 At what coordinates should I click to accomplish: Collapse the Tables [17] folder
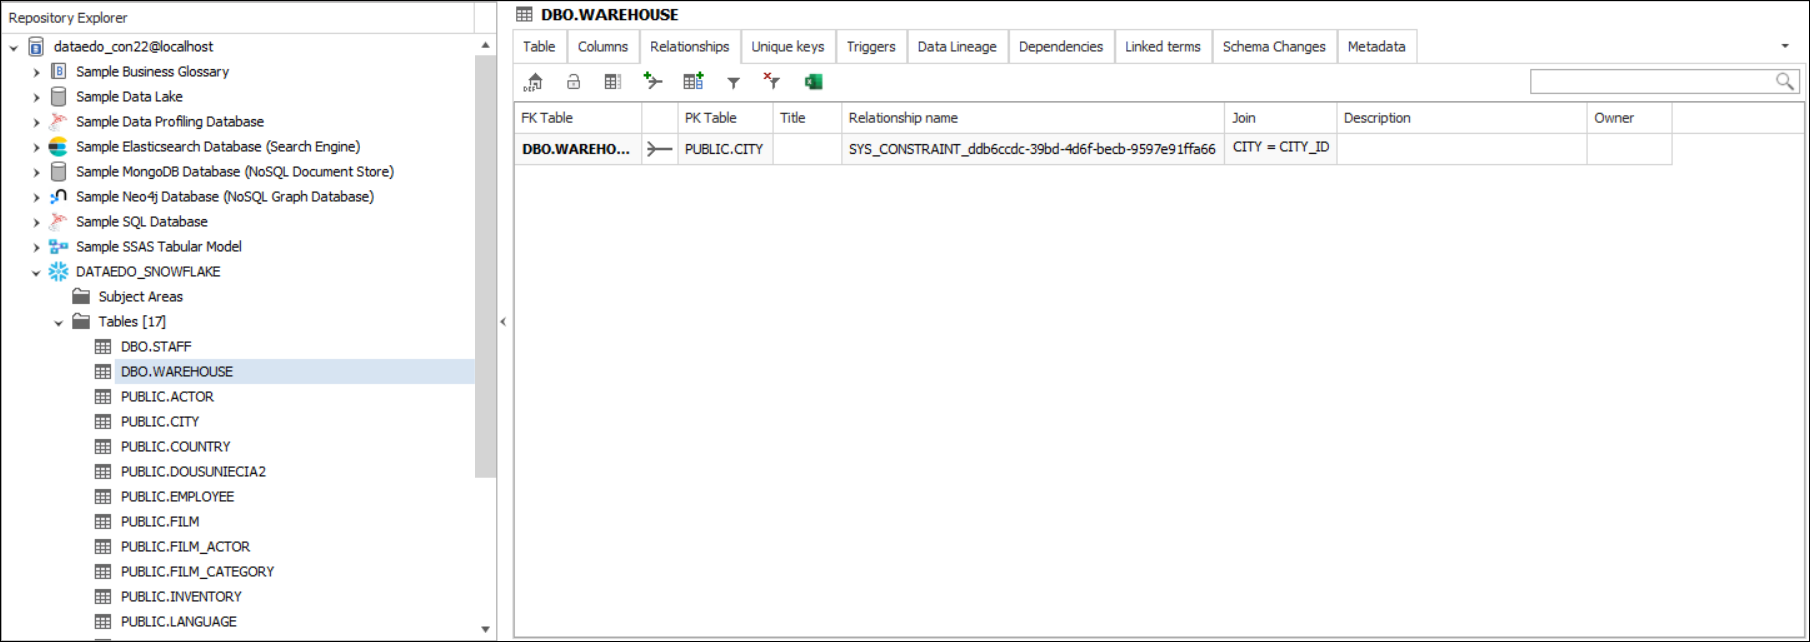point(59,322)
